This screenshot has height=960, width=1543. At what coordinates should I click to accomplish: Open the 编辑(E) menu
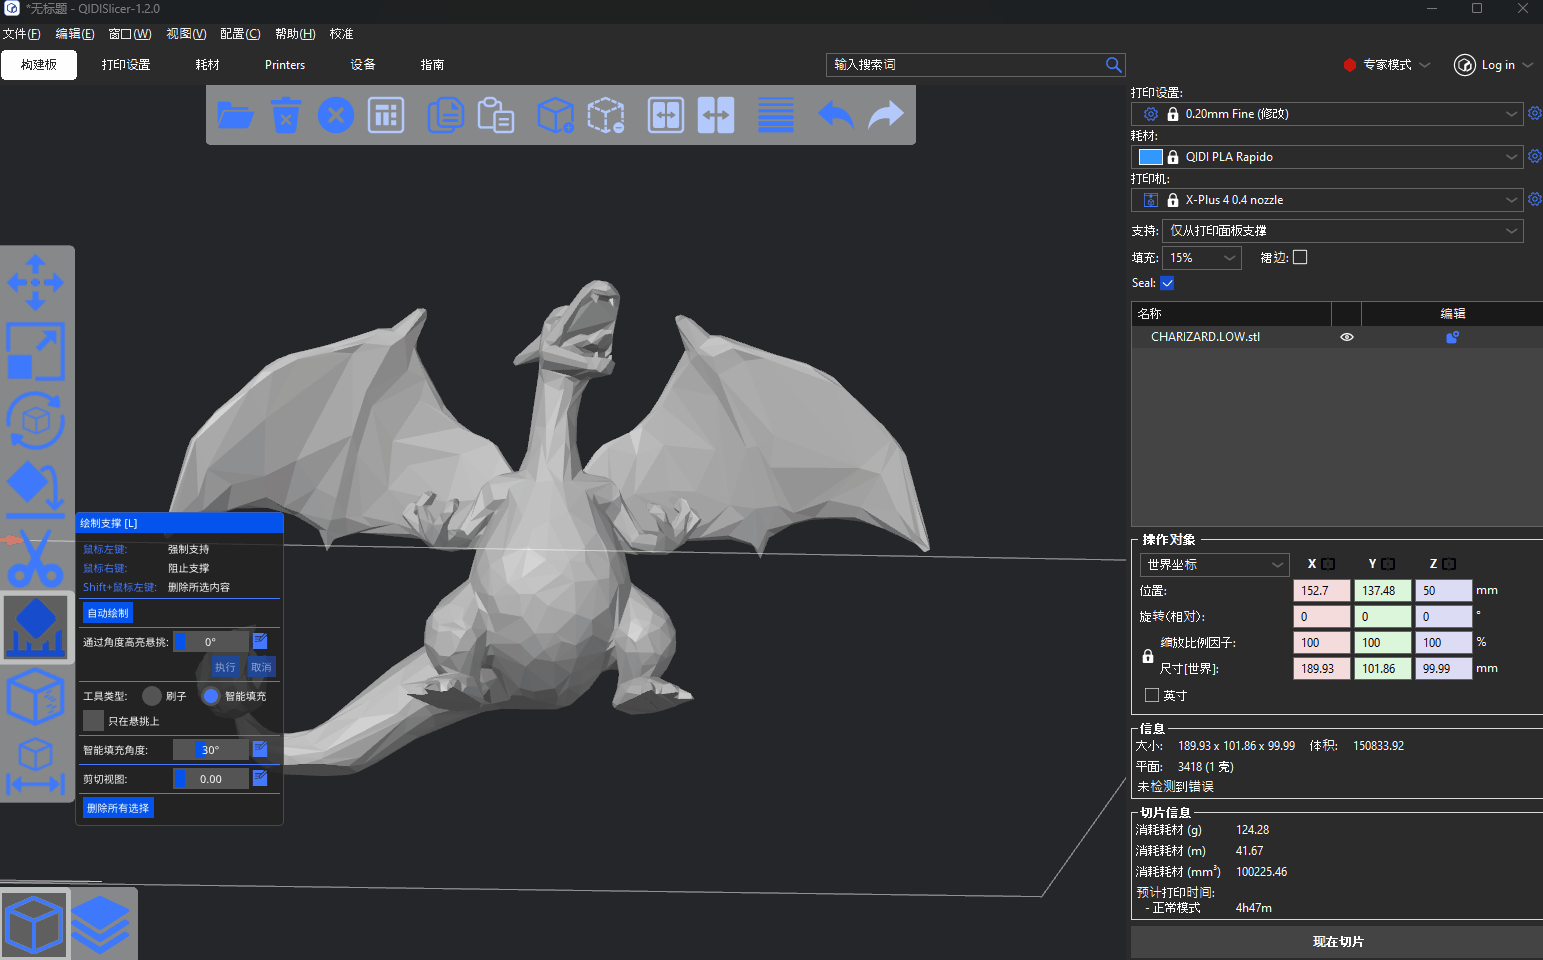75,34
